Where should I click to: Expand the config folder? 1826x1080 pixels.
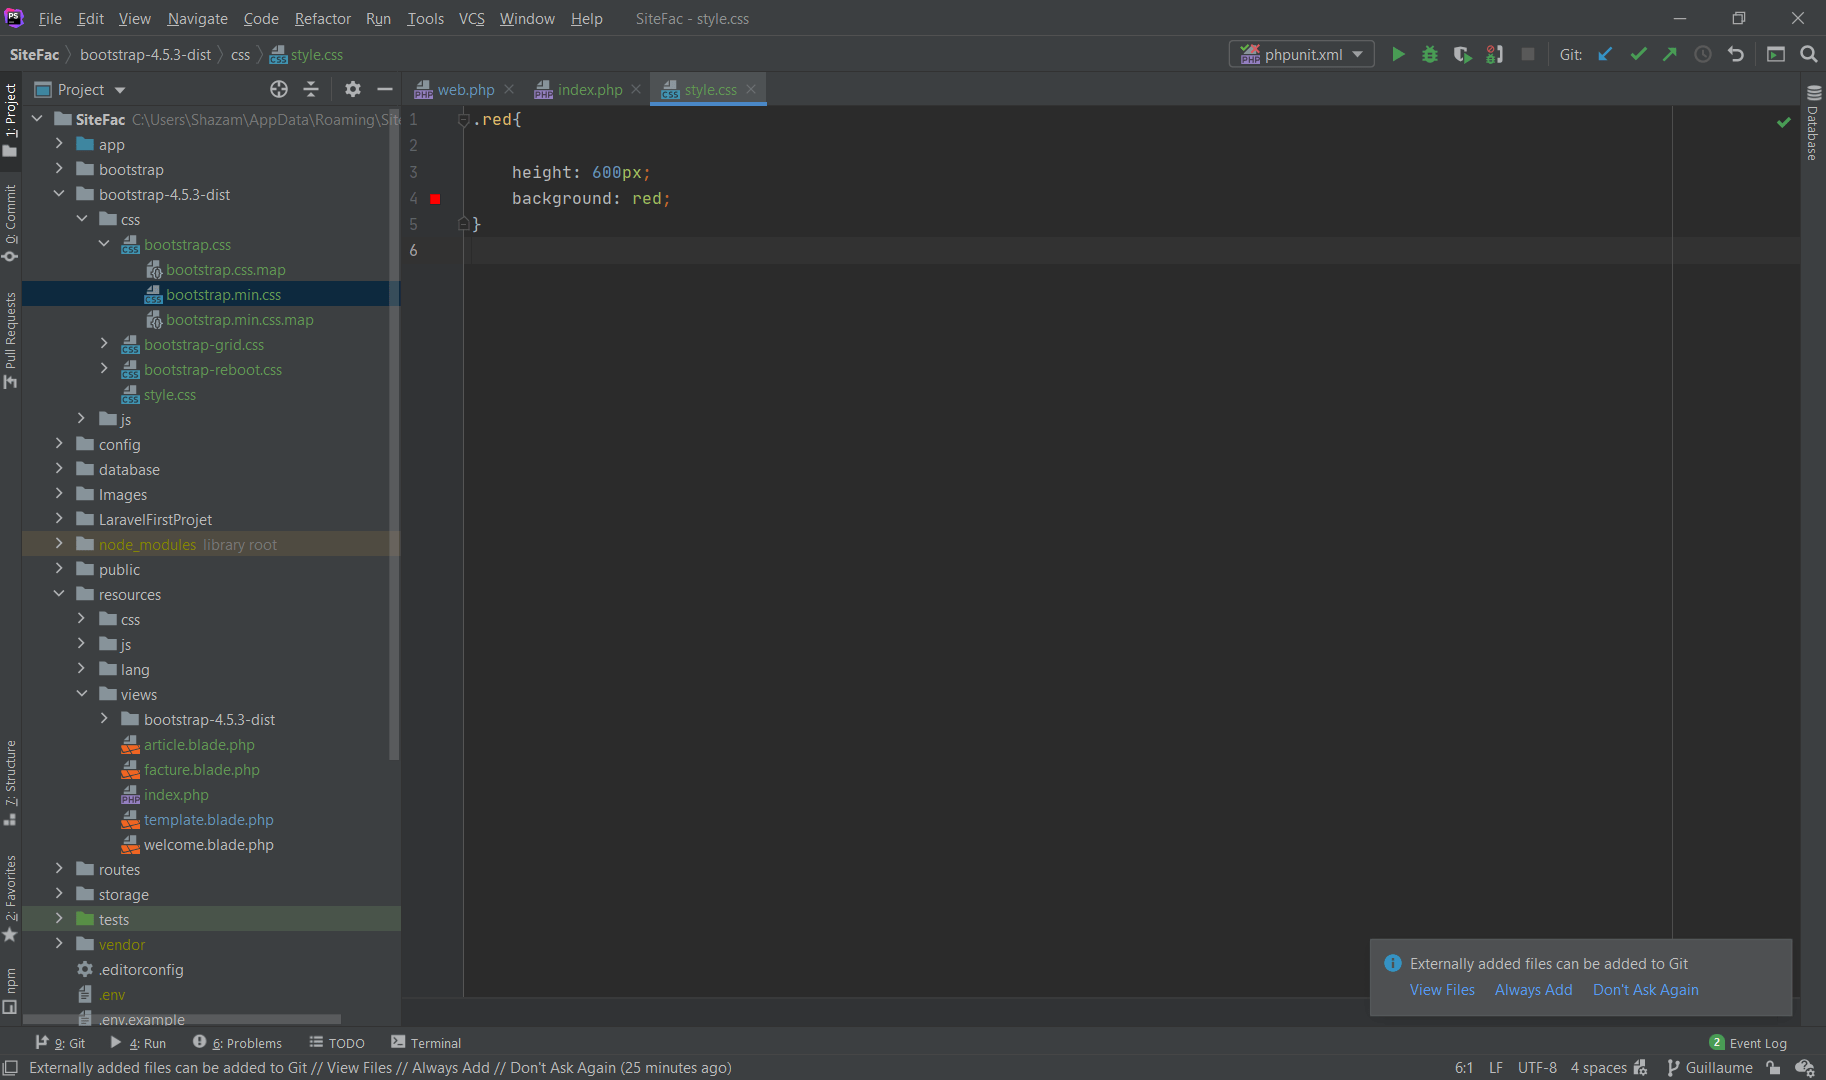point(59,444)
